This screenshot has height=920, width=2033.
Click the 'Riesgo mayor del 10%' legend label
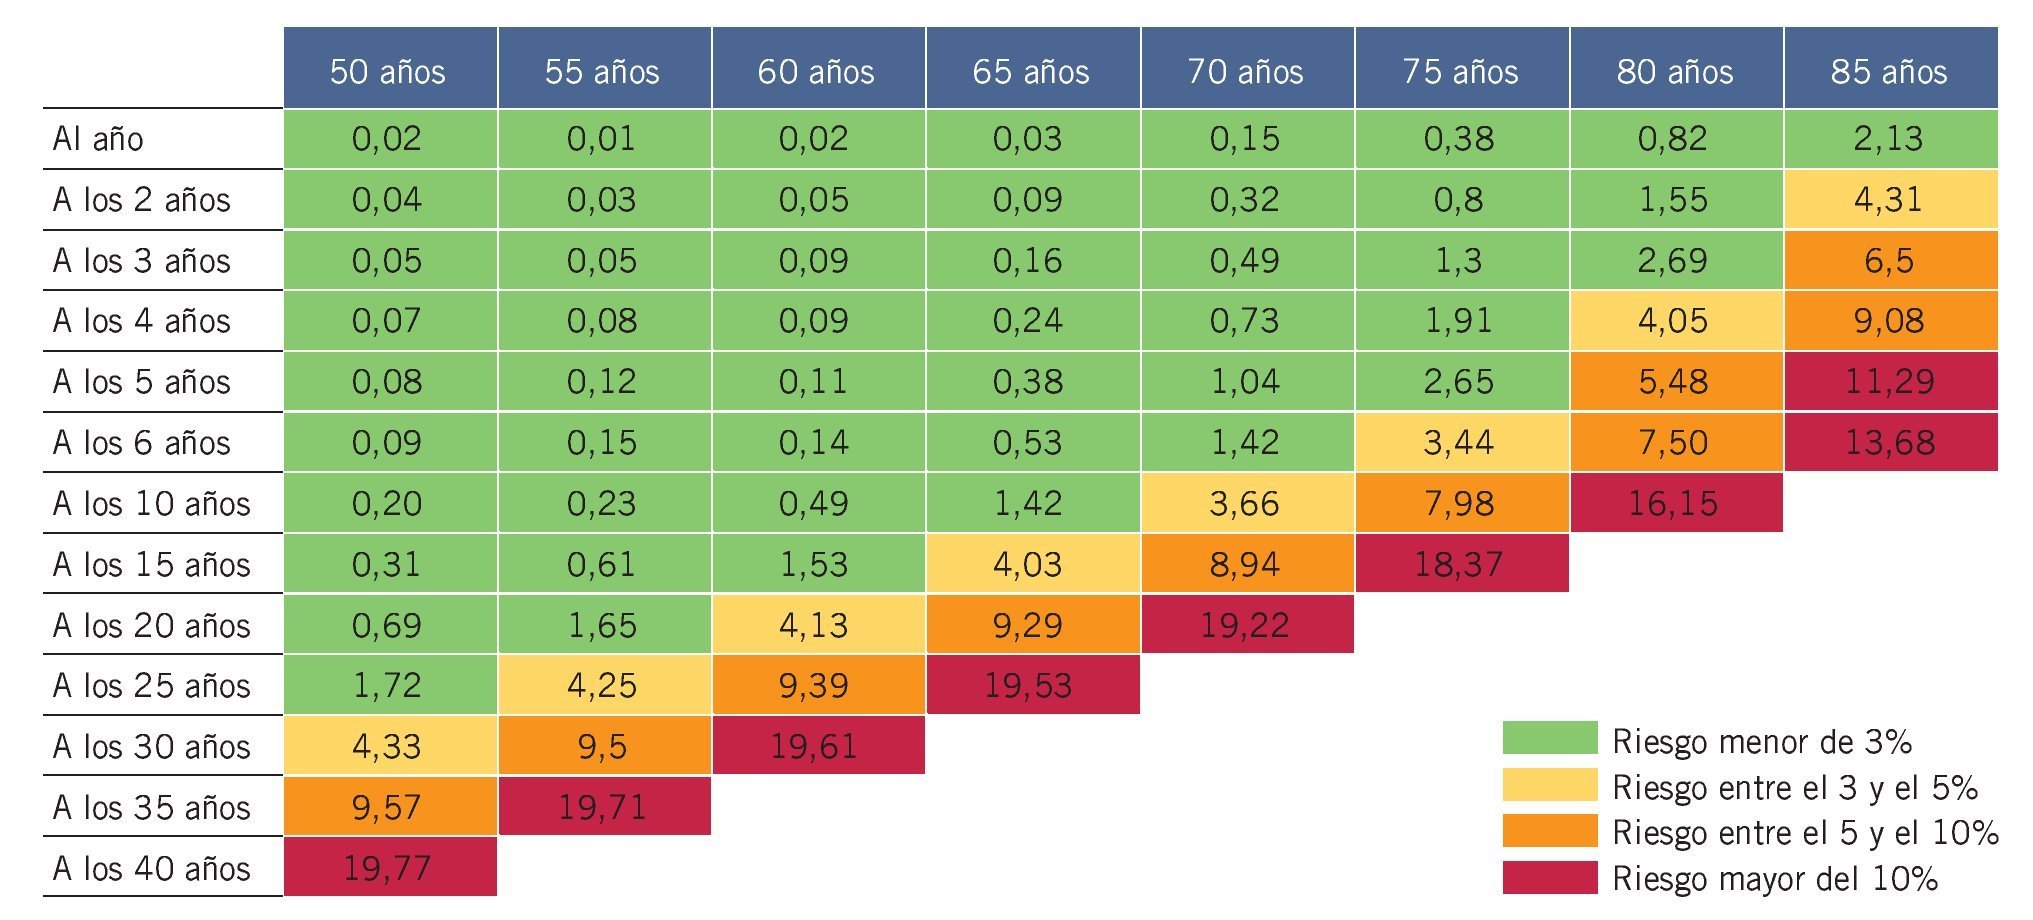click(x=1775, y=878)
